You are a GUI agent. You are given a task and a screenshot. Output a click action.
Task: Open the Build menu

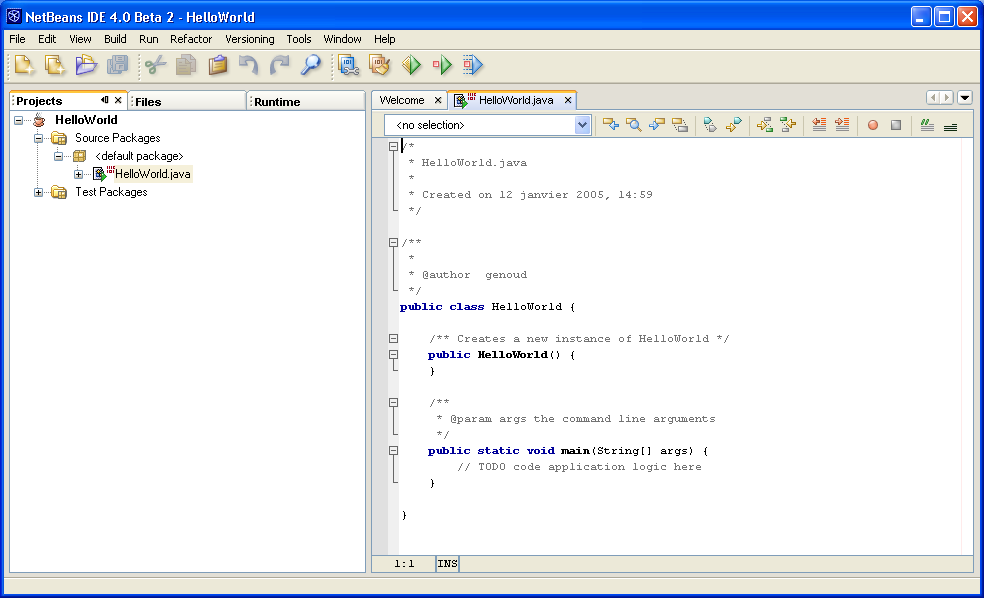tap(115, 39)
